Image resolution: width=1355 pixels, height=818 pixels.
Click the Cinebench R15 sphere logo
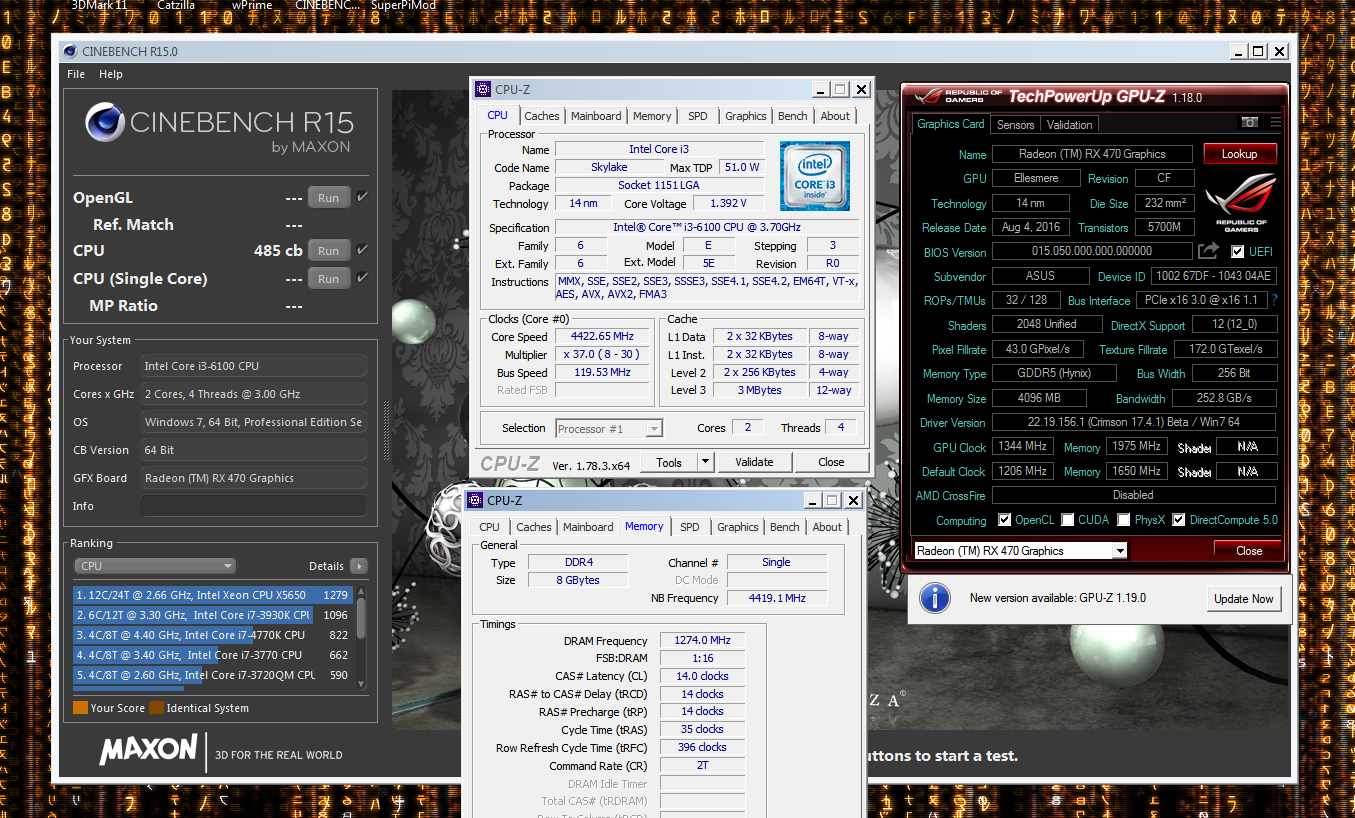(104, 123)
